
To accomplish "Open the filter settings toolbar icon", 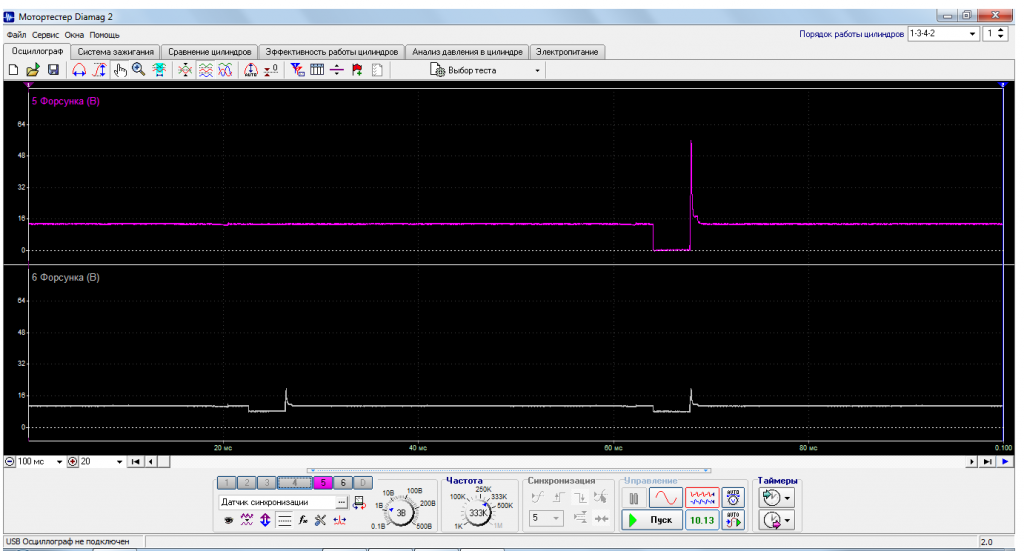I will click(x=297, y=70).
